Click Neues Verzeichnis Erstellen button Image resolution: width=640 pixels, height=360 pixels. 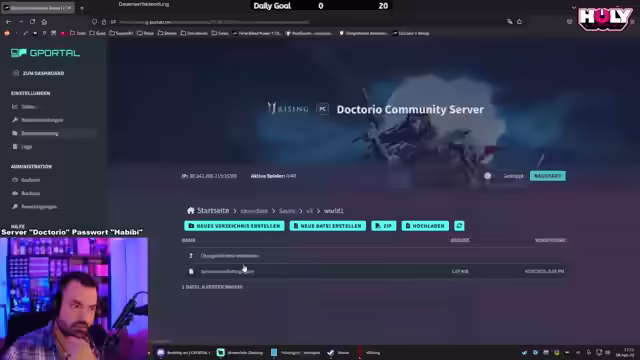coord(234,226)
